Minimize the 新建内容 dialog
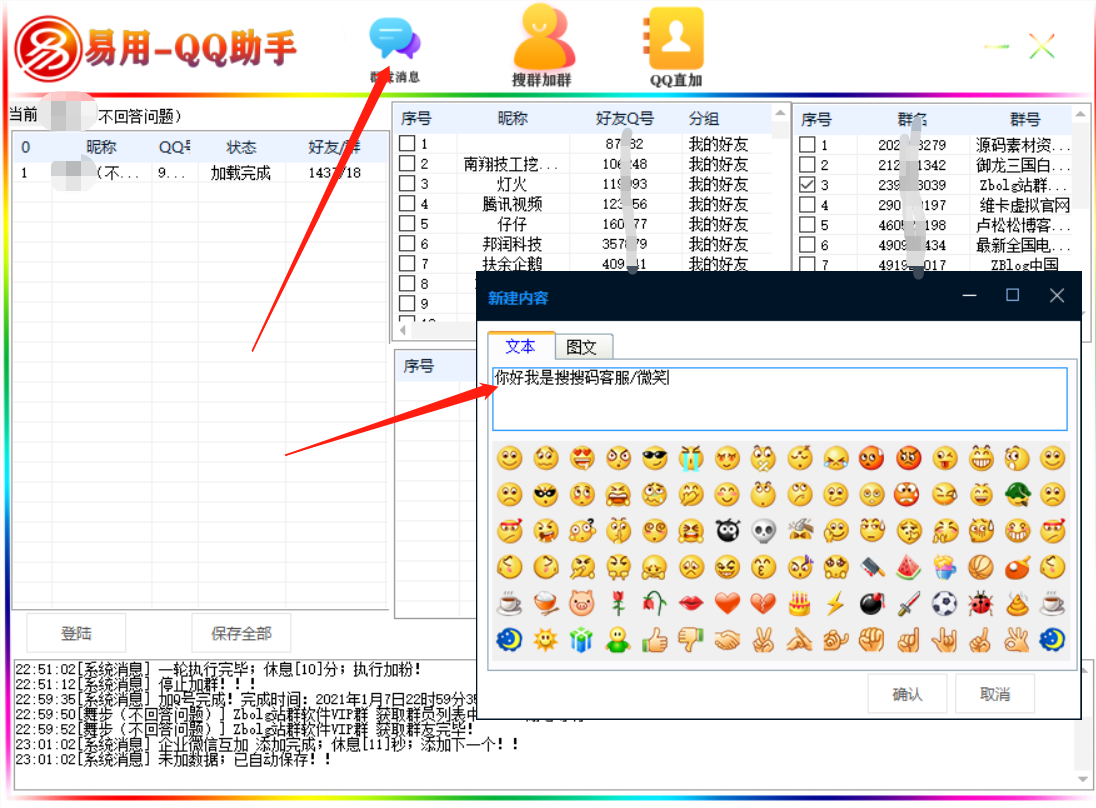The width and height of the screenshot is (1096, 808). point(969,295)
